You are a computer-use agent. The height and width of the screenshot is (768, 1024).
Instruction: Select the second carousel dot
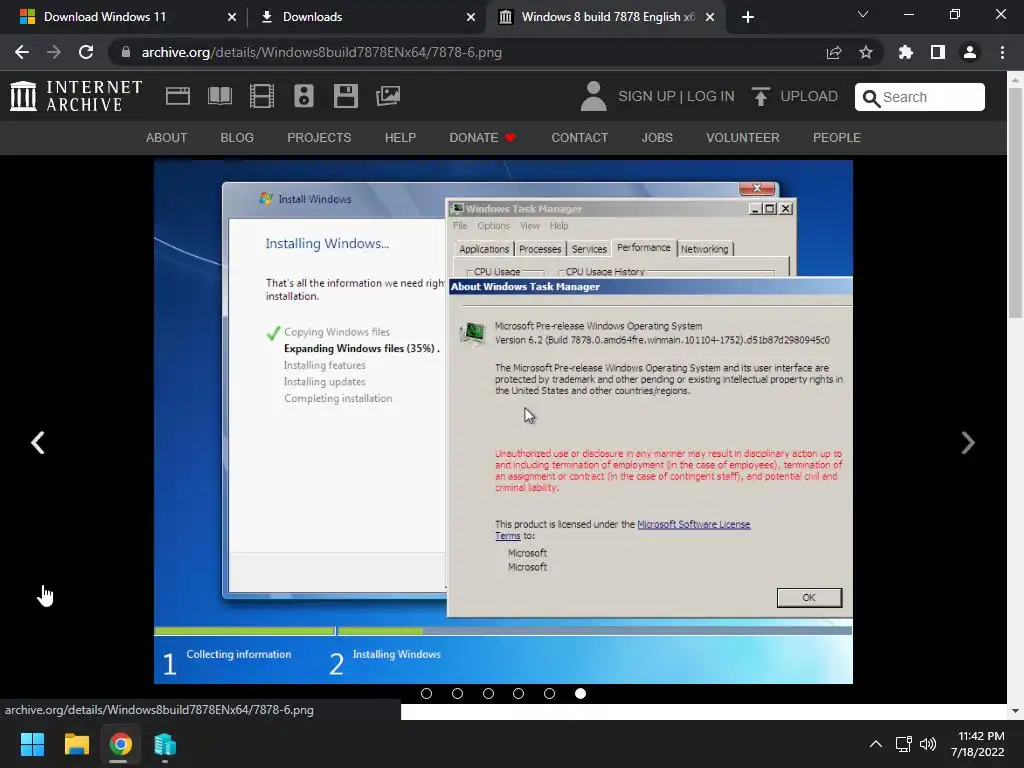coord(457,694)
